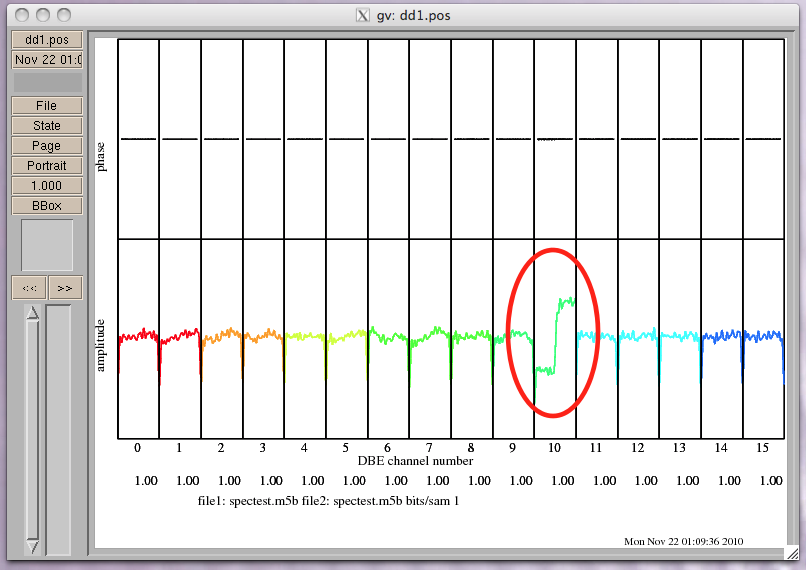The width and height of the screenshot is (806, 570).
Task: Open the 1.000 scale selector
Action: [46, 186]
